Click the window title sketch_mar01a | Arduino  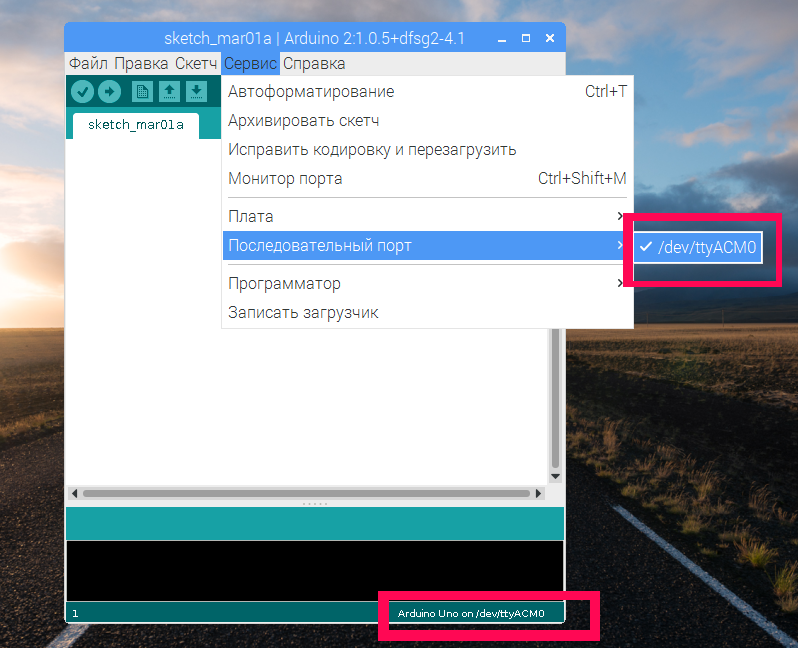pyautogui.click(x=314, y=39)
